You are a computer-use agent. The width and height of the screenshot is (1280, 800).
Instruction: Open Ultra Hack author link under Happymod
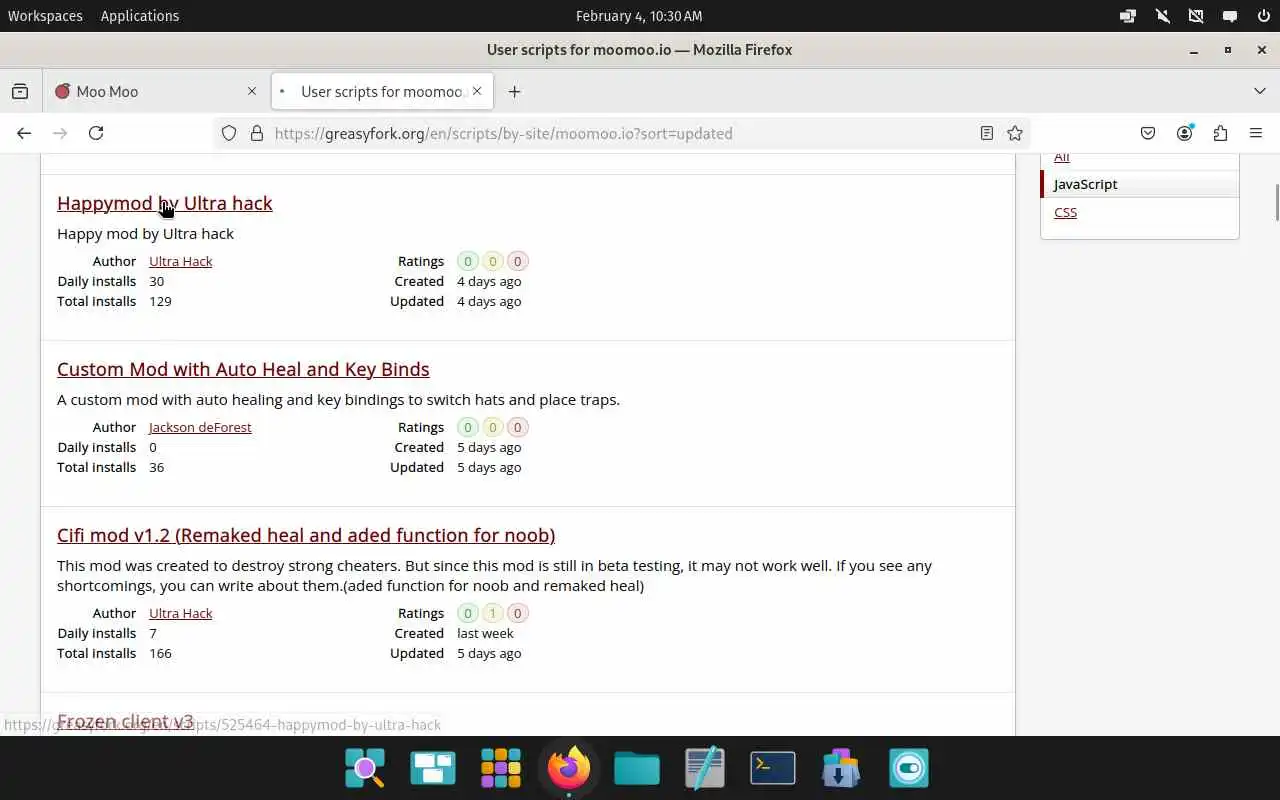(181, 261)
